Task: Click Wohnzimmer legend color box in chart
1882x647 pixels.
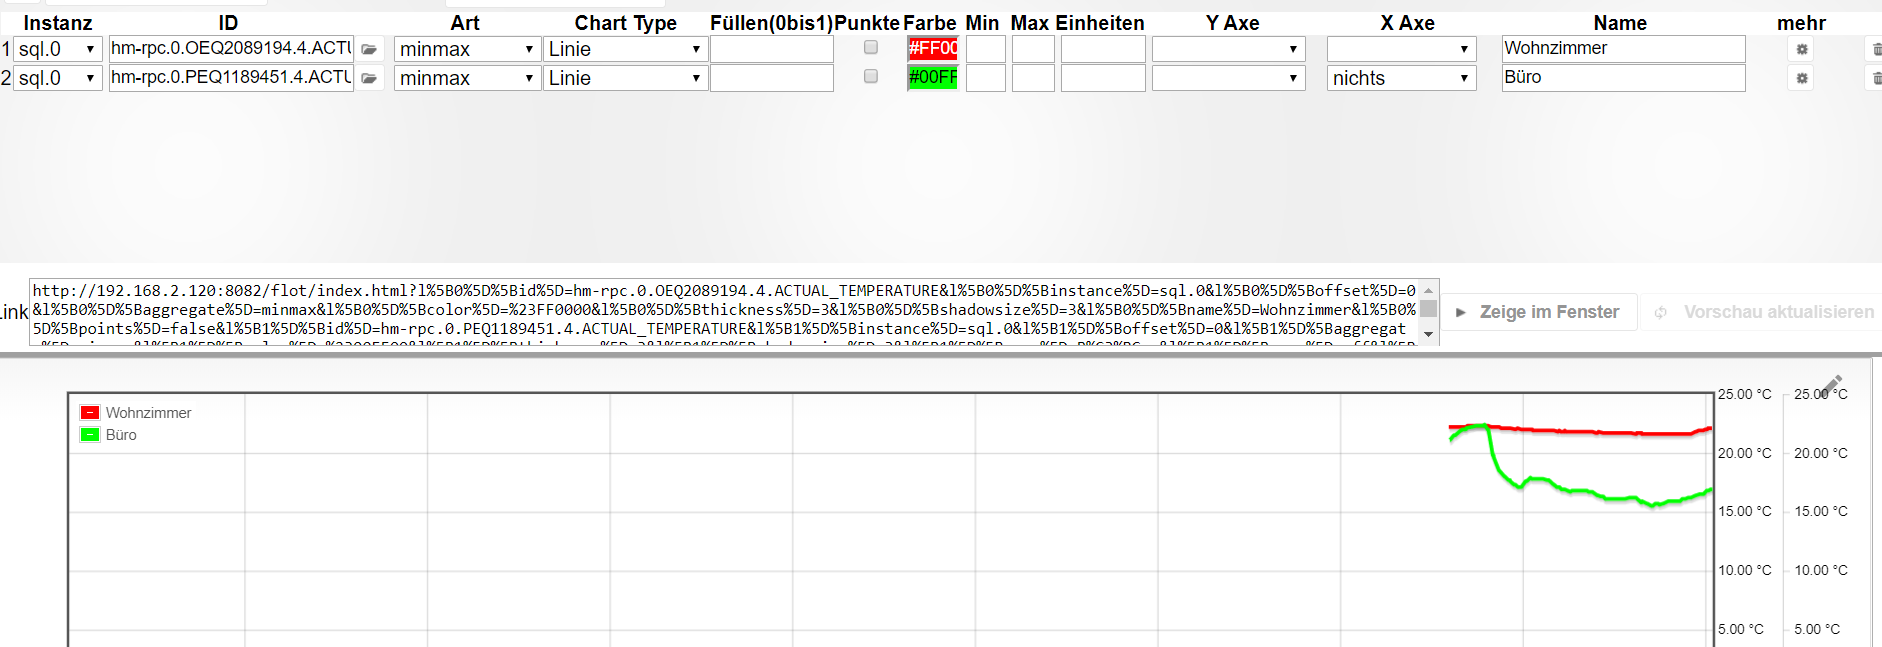Action: coord(90,413)
